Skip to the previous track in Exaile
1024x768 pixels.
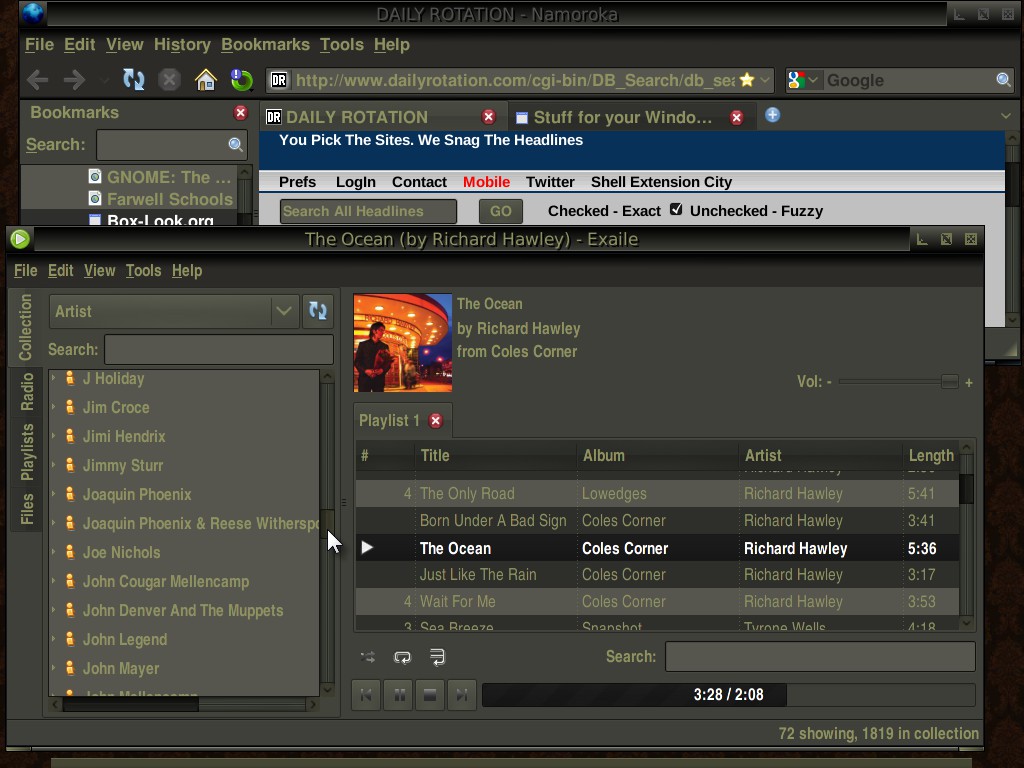pos(366,695)
